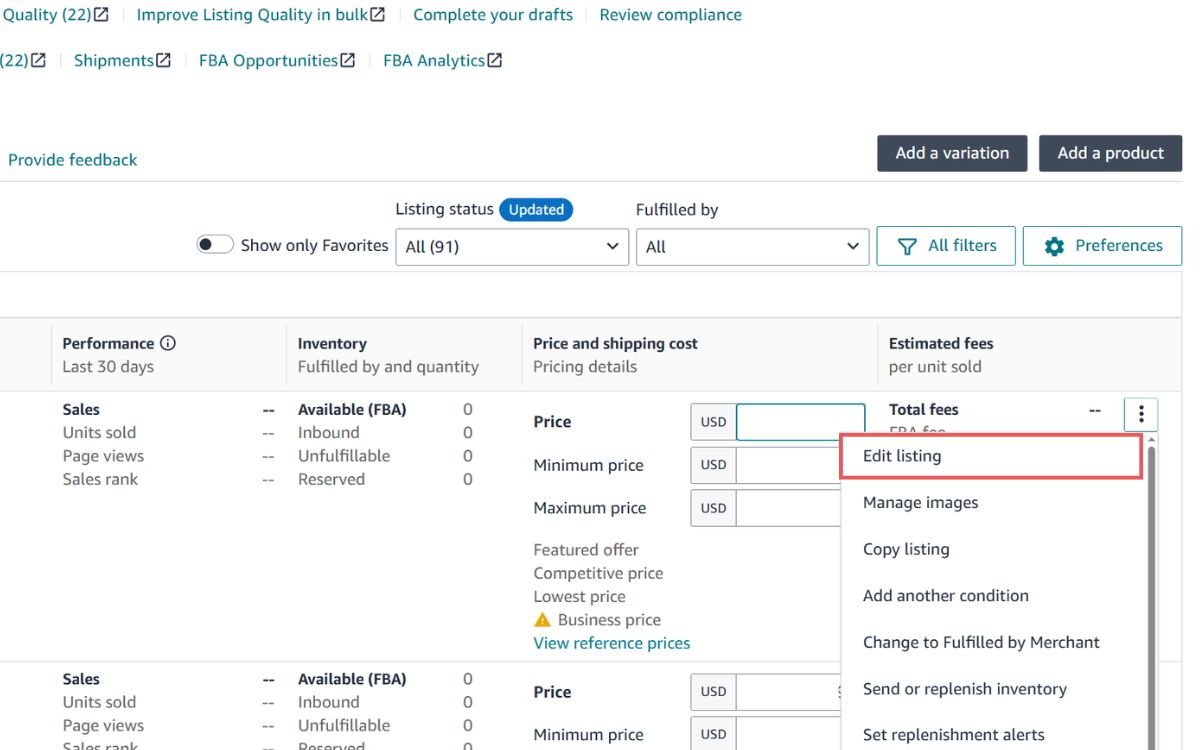Click the external link icon beside Shipments
Viewport: 1200px width, 750px height.
tap(163, 60)
